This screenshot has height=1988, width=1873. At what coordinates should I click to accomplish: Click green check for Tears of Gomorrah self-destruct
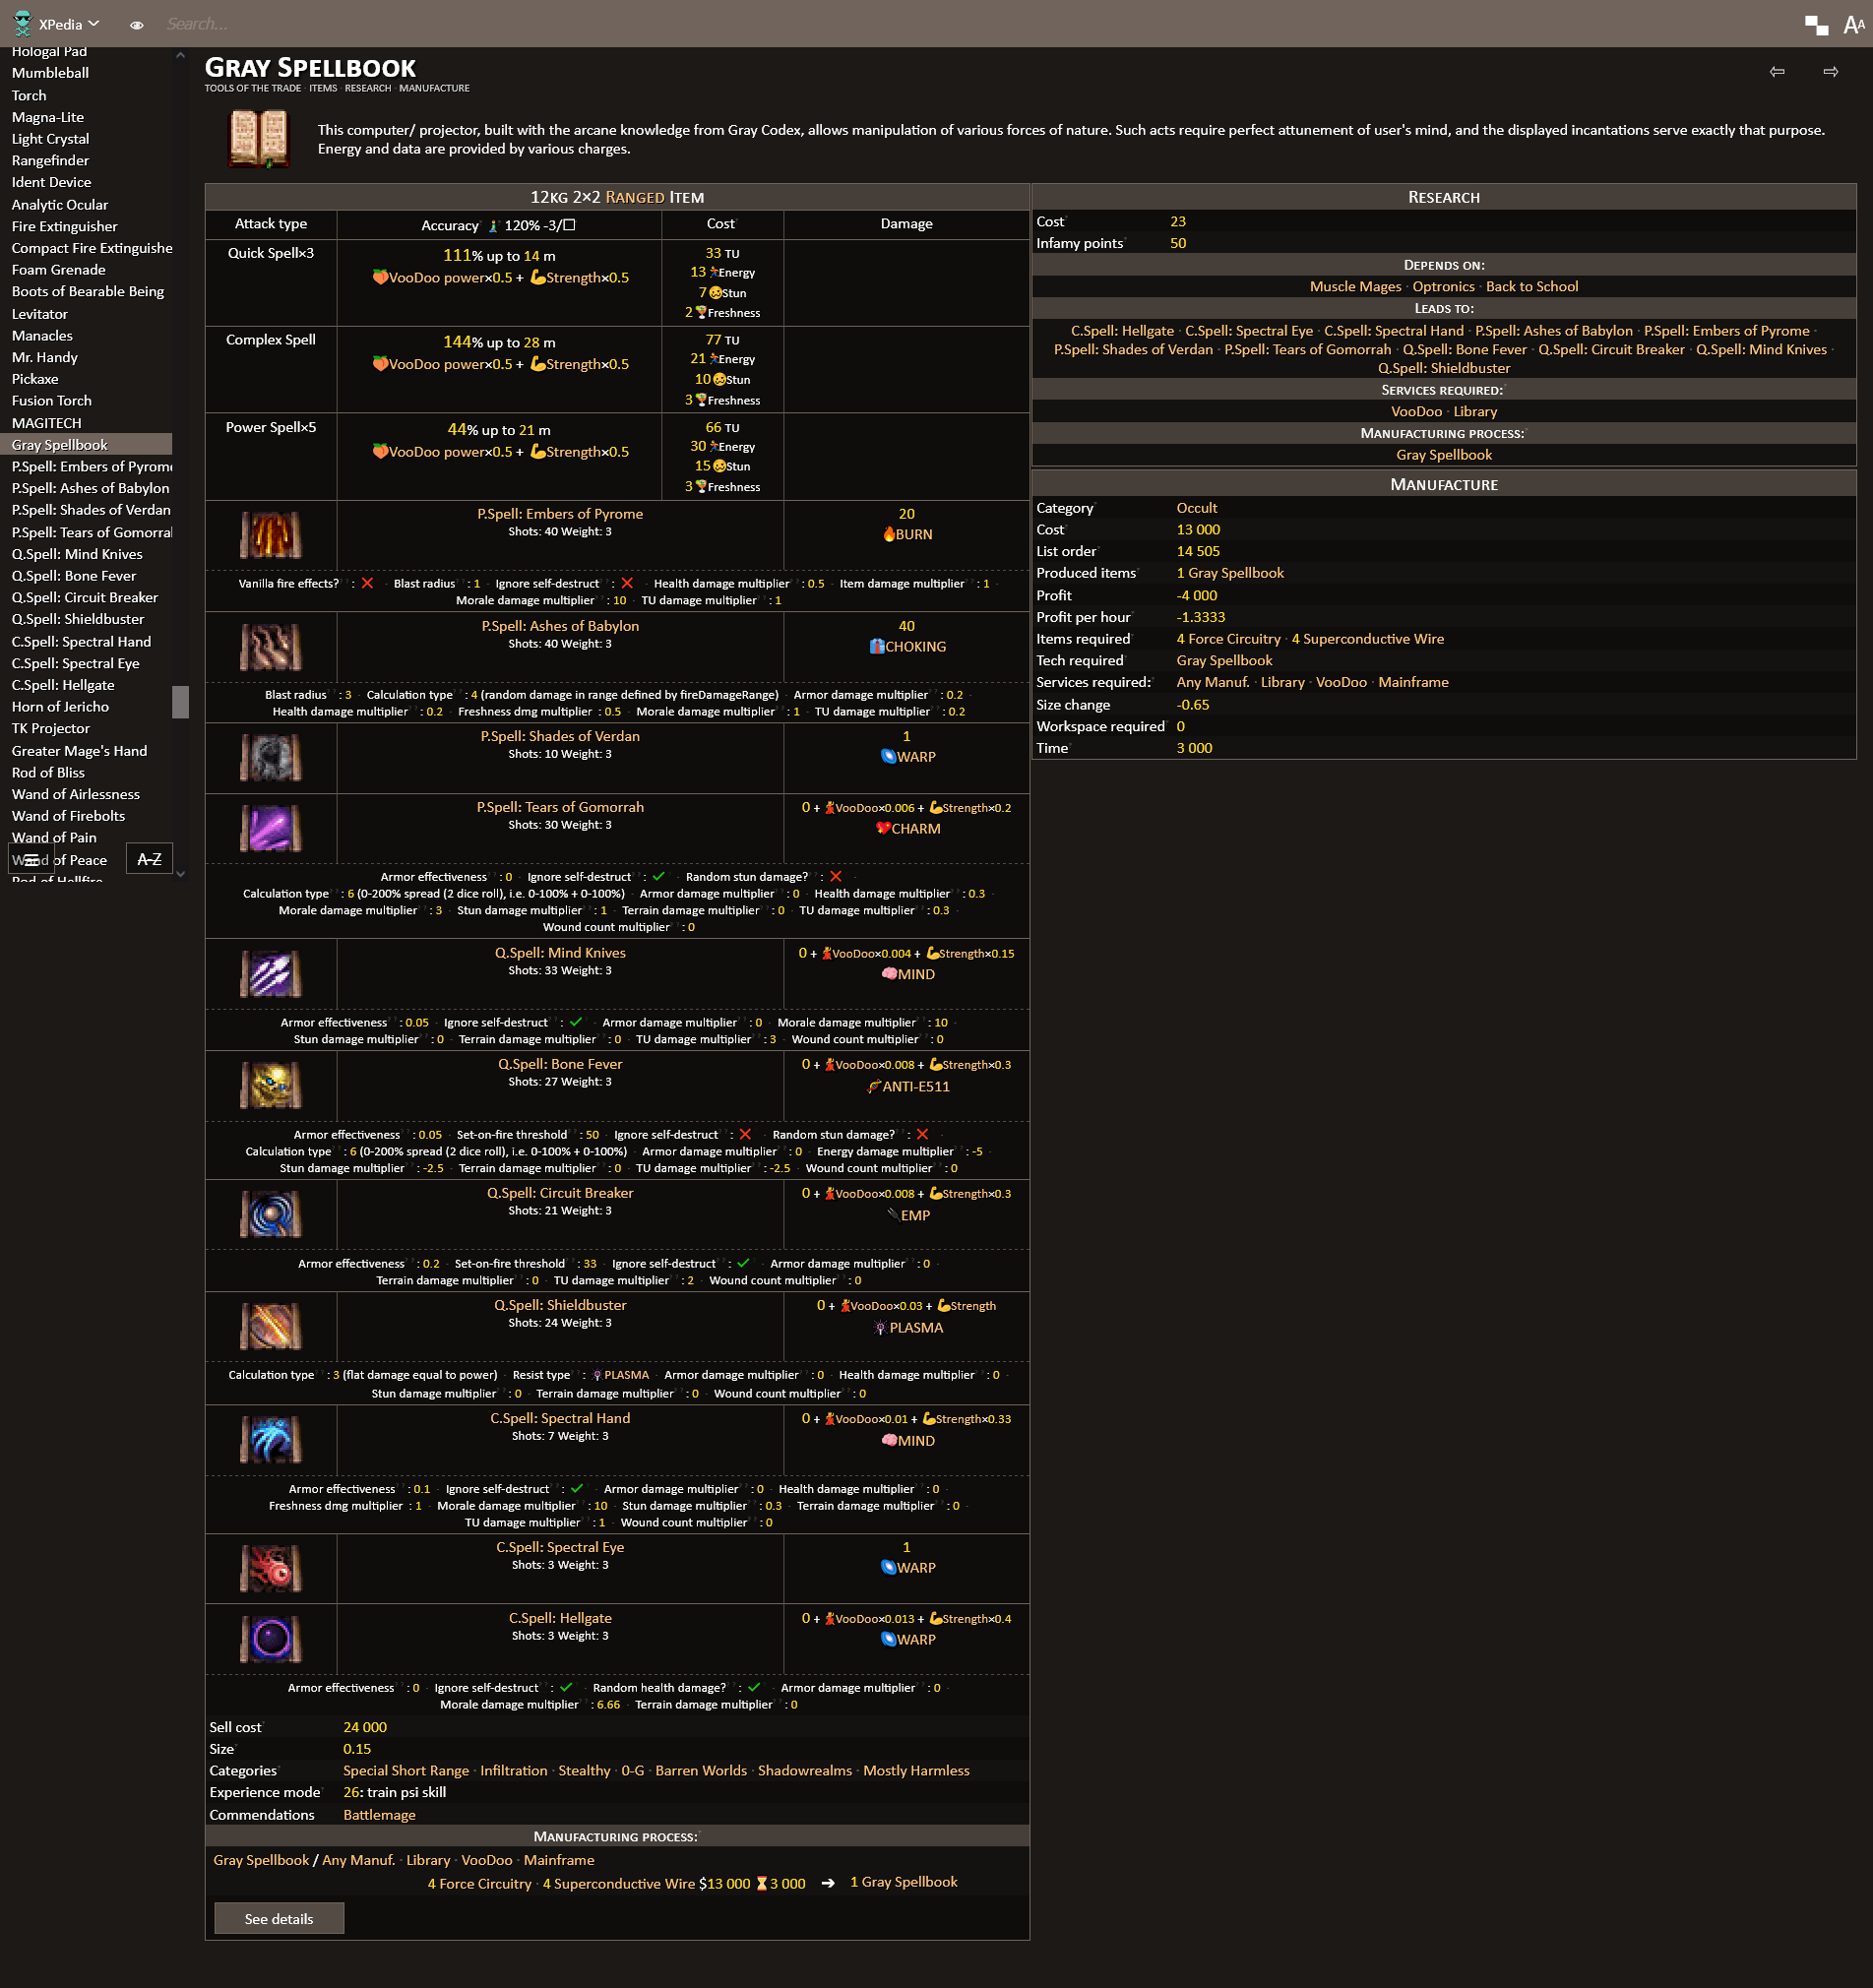(658, 876)
